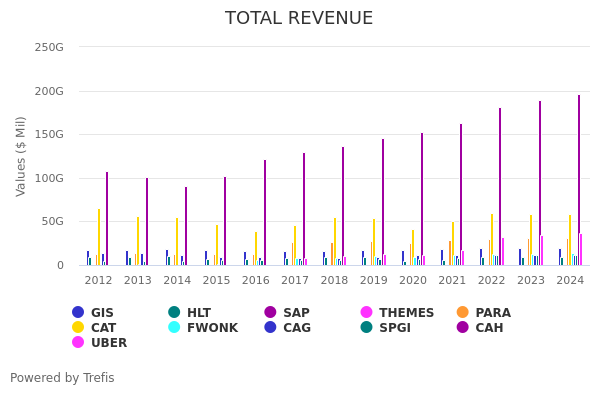600x400 pixels.
Task: Click the Powered by Trefis link
Action: click(62, 378)
